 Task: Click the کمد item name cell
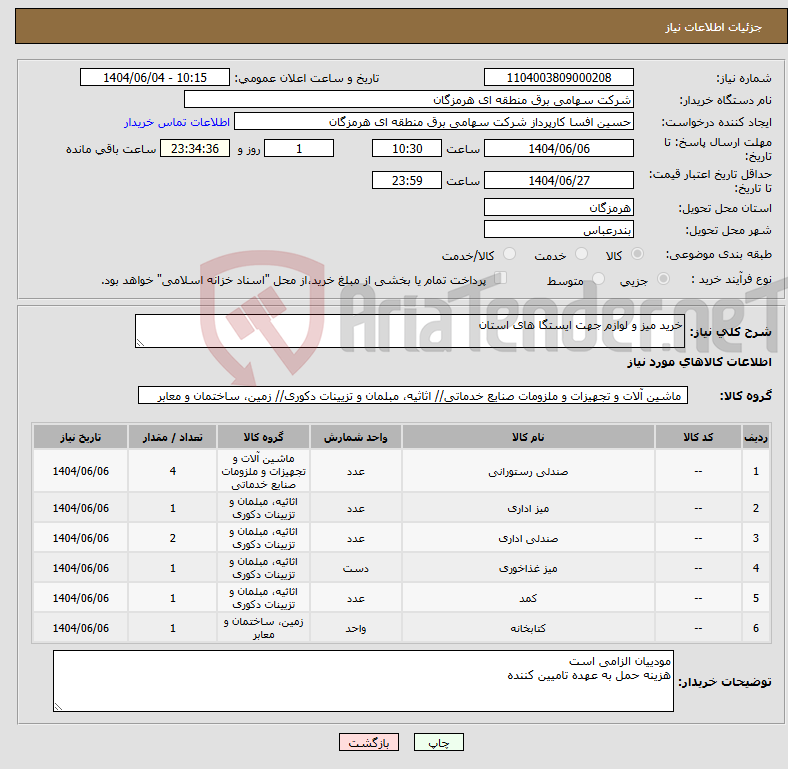pos(528,598)
